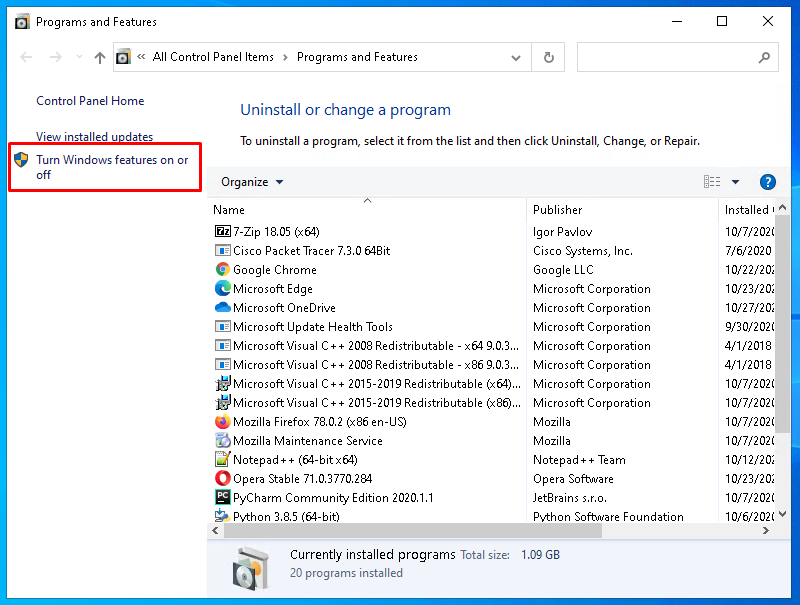Click Microsoft OneDrive program name
This screenshot has width=800, height=605.
[284, 308]
